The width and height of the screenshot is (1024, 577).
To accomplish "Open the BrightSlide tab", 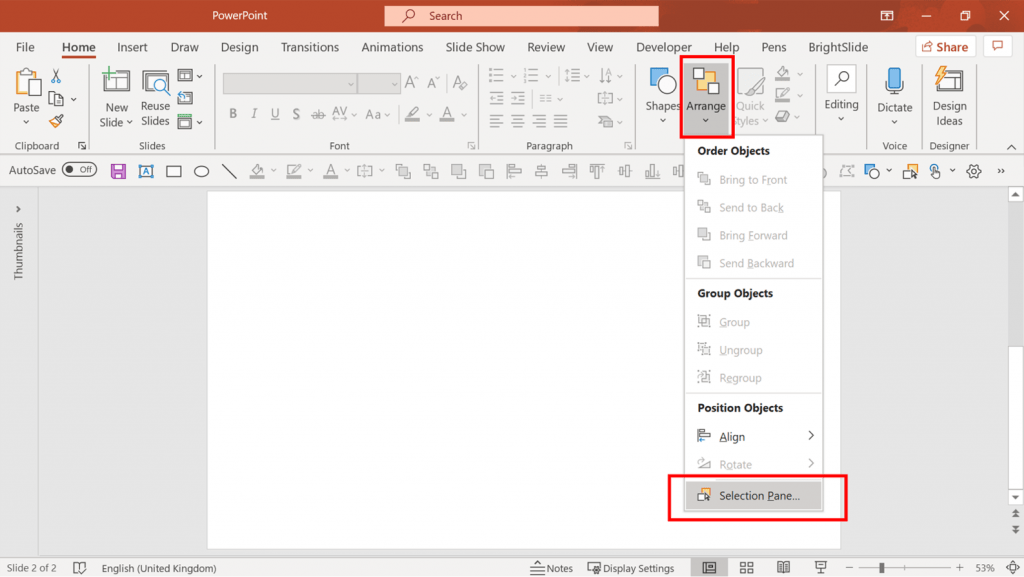I will (838, 47).
